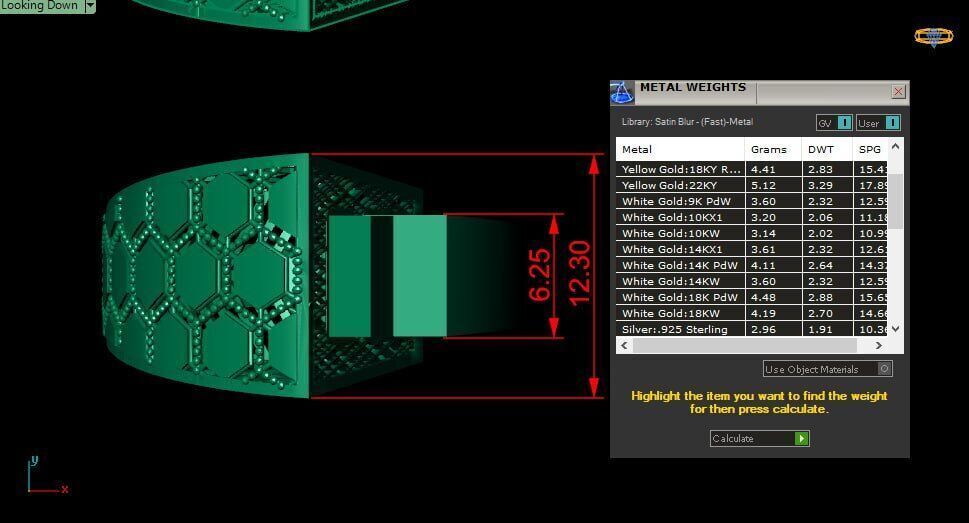Image resolution: width=969 pixels, height=523 pixels.
Task: Select the White Gold:18KW row
Action: click(x=751, y=313)
